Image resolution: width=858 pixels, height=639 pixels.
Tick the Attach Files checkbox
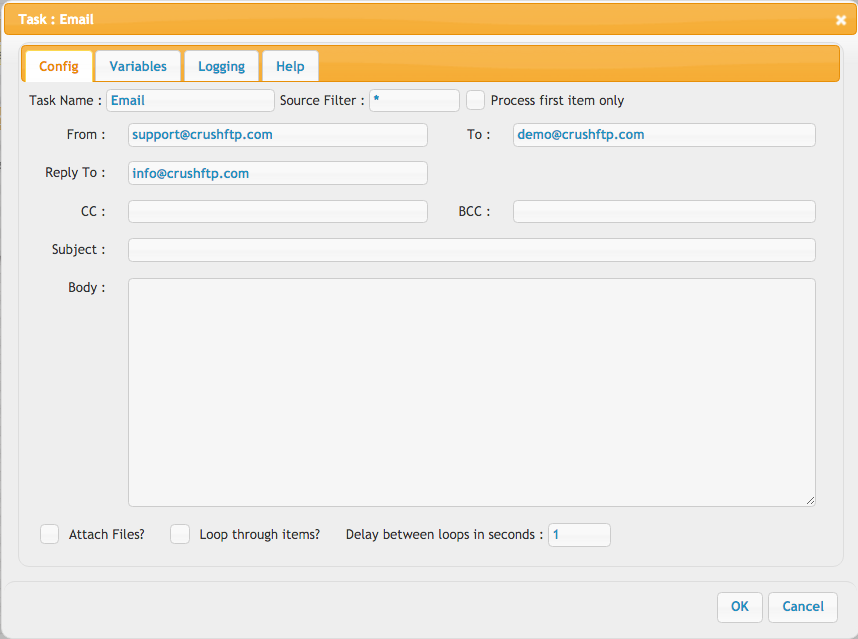point(49,534)
